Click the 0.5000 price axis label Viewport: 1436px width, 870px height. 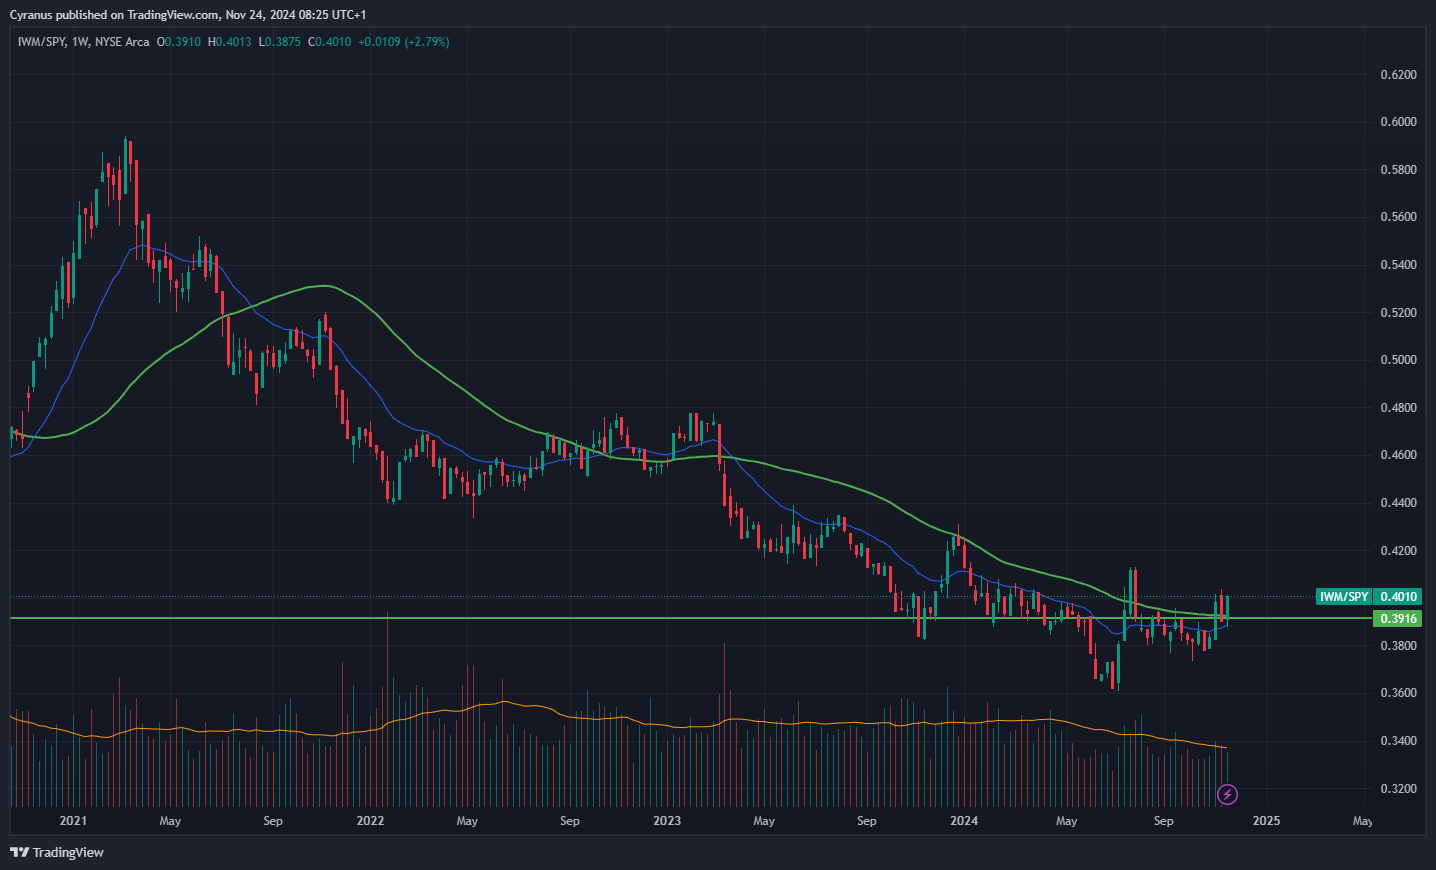(x=1398, y=360)
